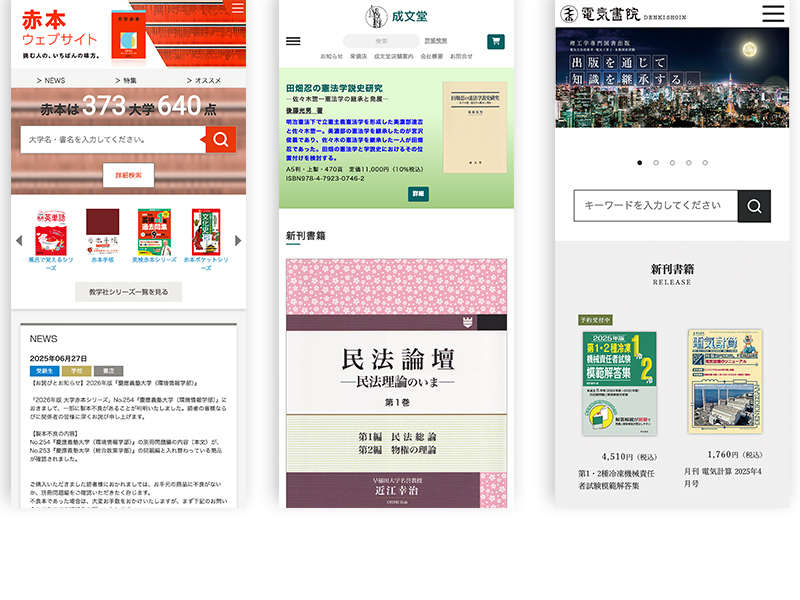800x600 pixels.
Task: Select the first carousel dot on 電気書院
Action: pyautogui.click(x=640, y=163)
